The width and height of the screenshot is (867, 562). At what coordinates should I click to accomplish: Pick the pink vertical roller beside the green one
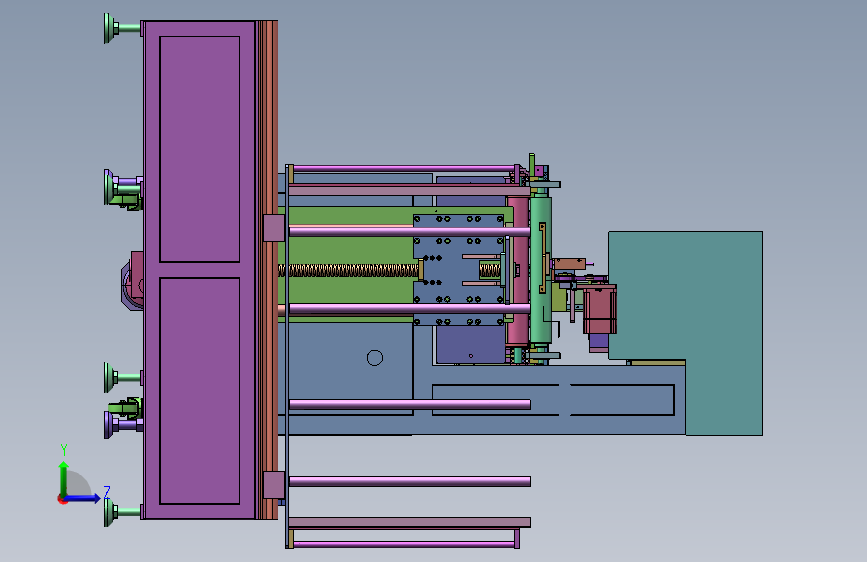pos(519,270)
